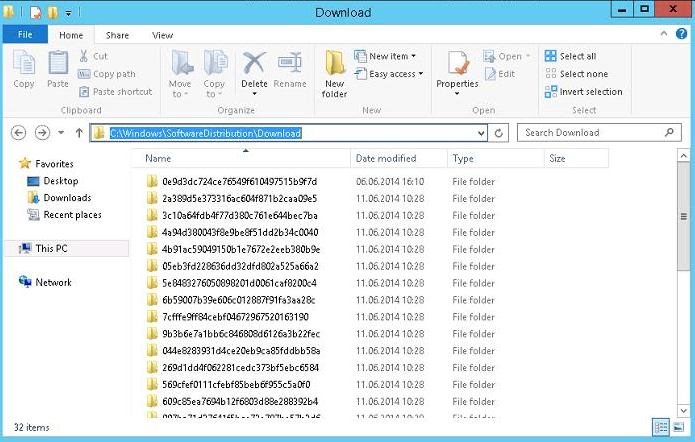Select Network in navigation pane
The height and width of the screenshot is (442, 695).
(45, 282)
